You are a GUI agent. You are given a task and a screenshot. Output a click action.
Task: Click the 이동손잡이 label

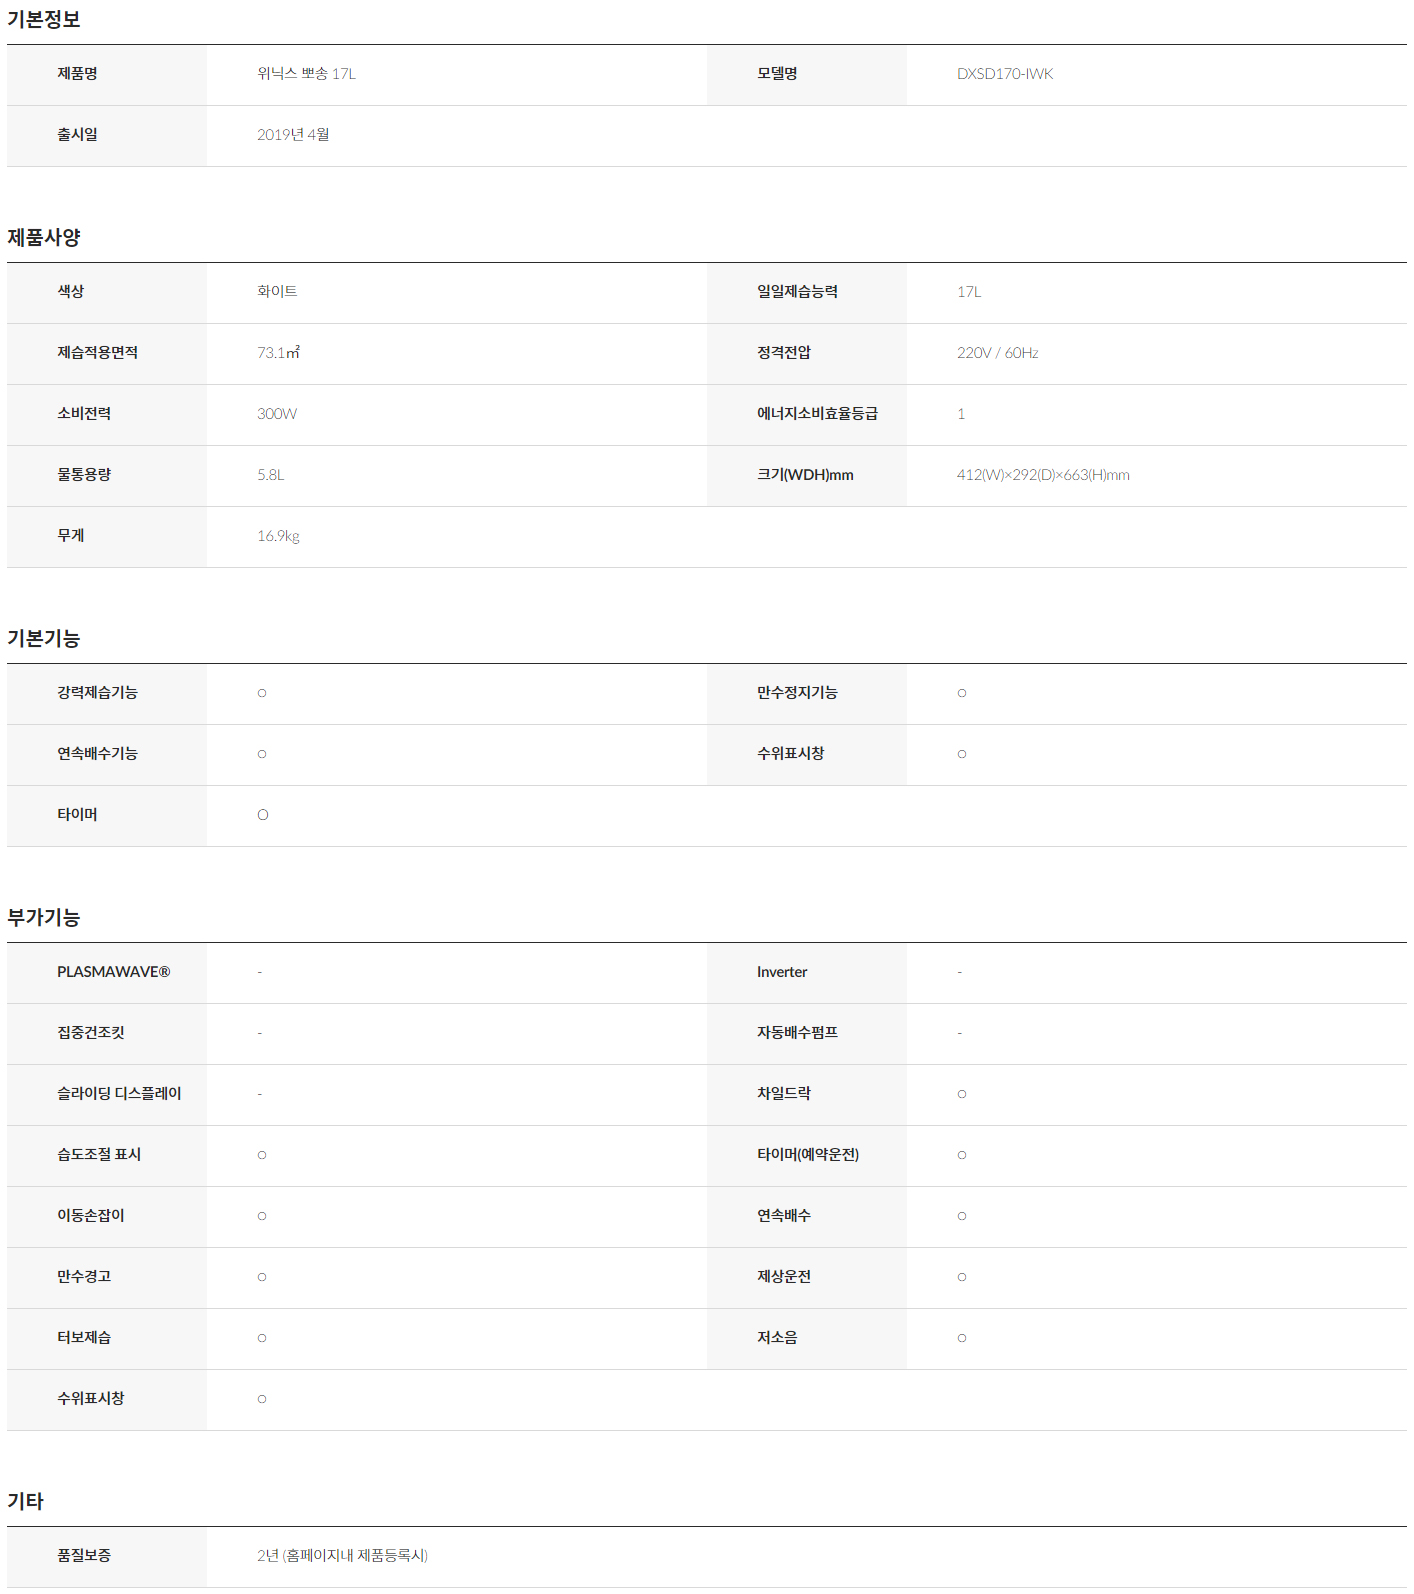pyautogui.click(x=91, y=1216)
